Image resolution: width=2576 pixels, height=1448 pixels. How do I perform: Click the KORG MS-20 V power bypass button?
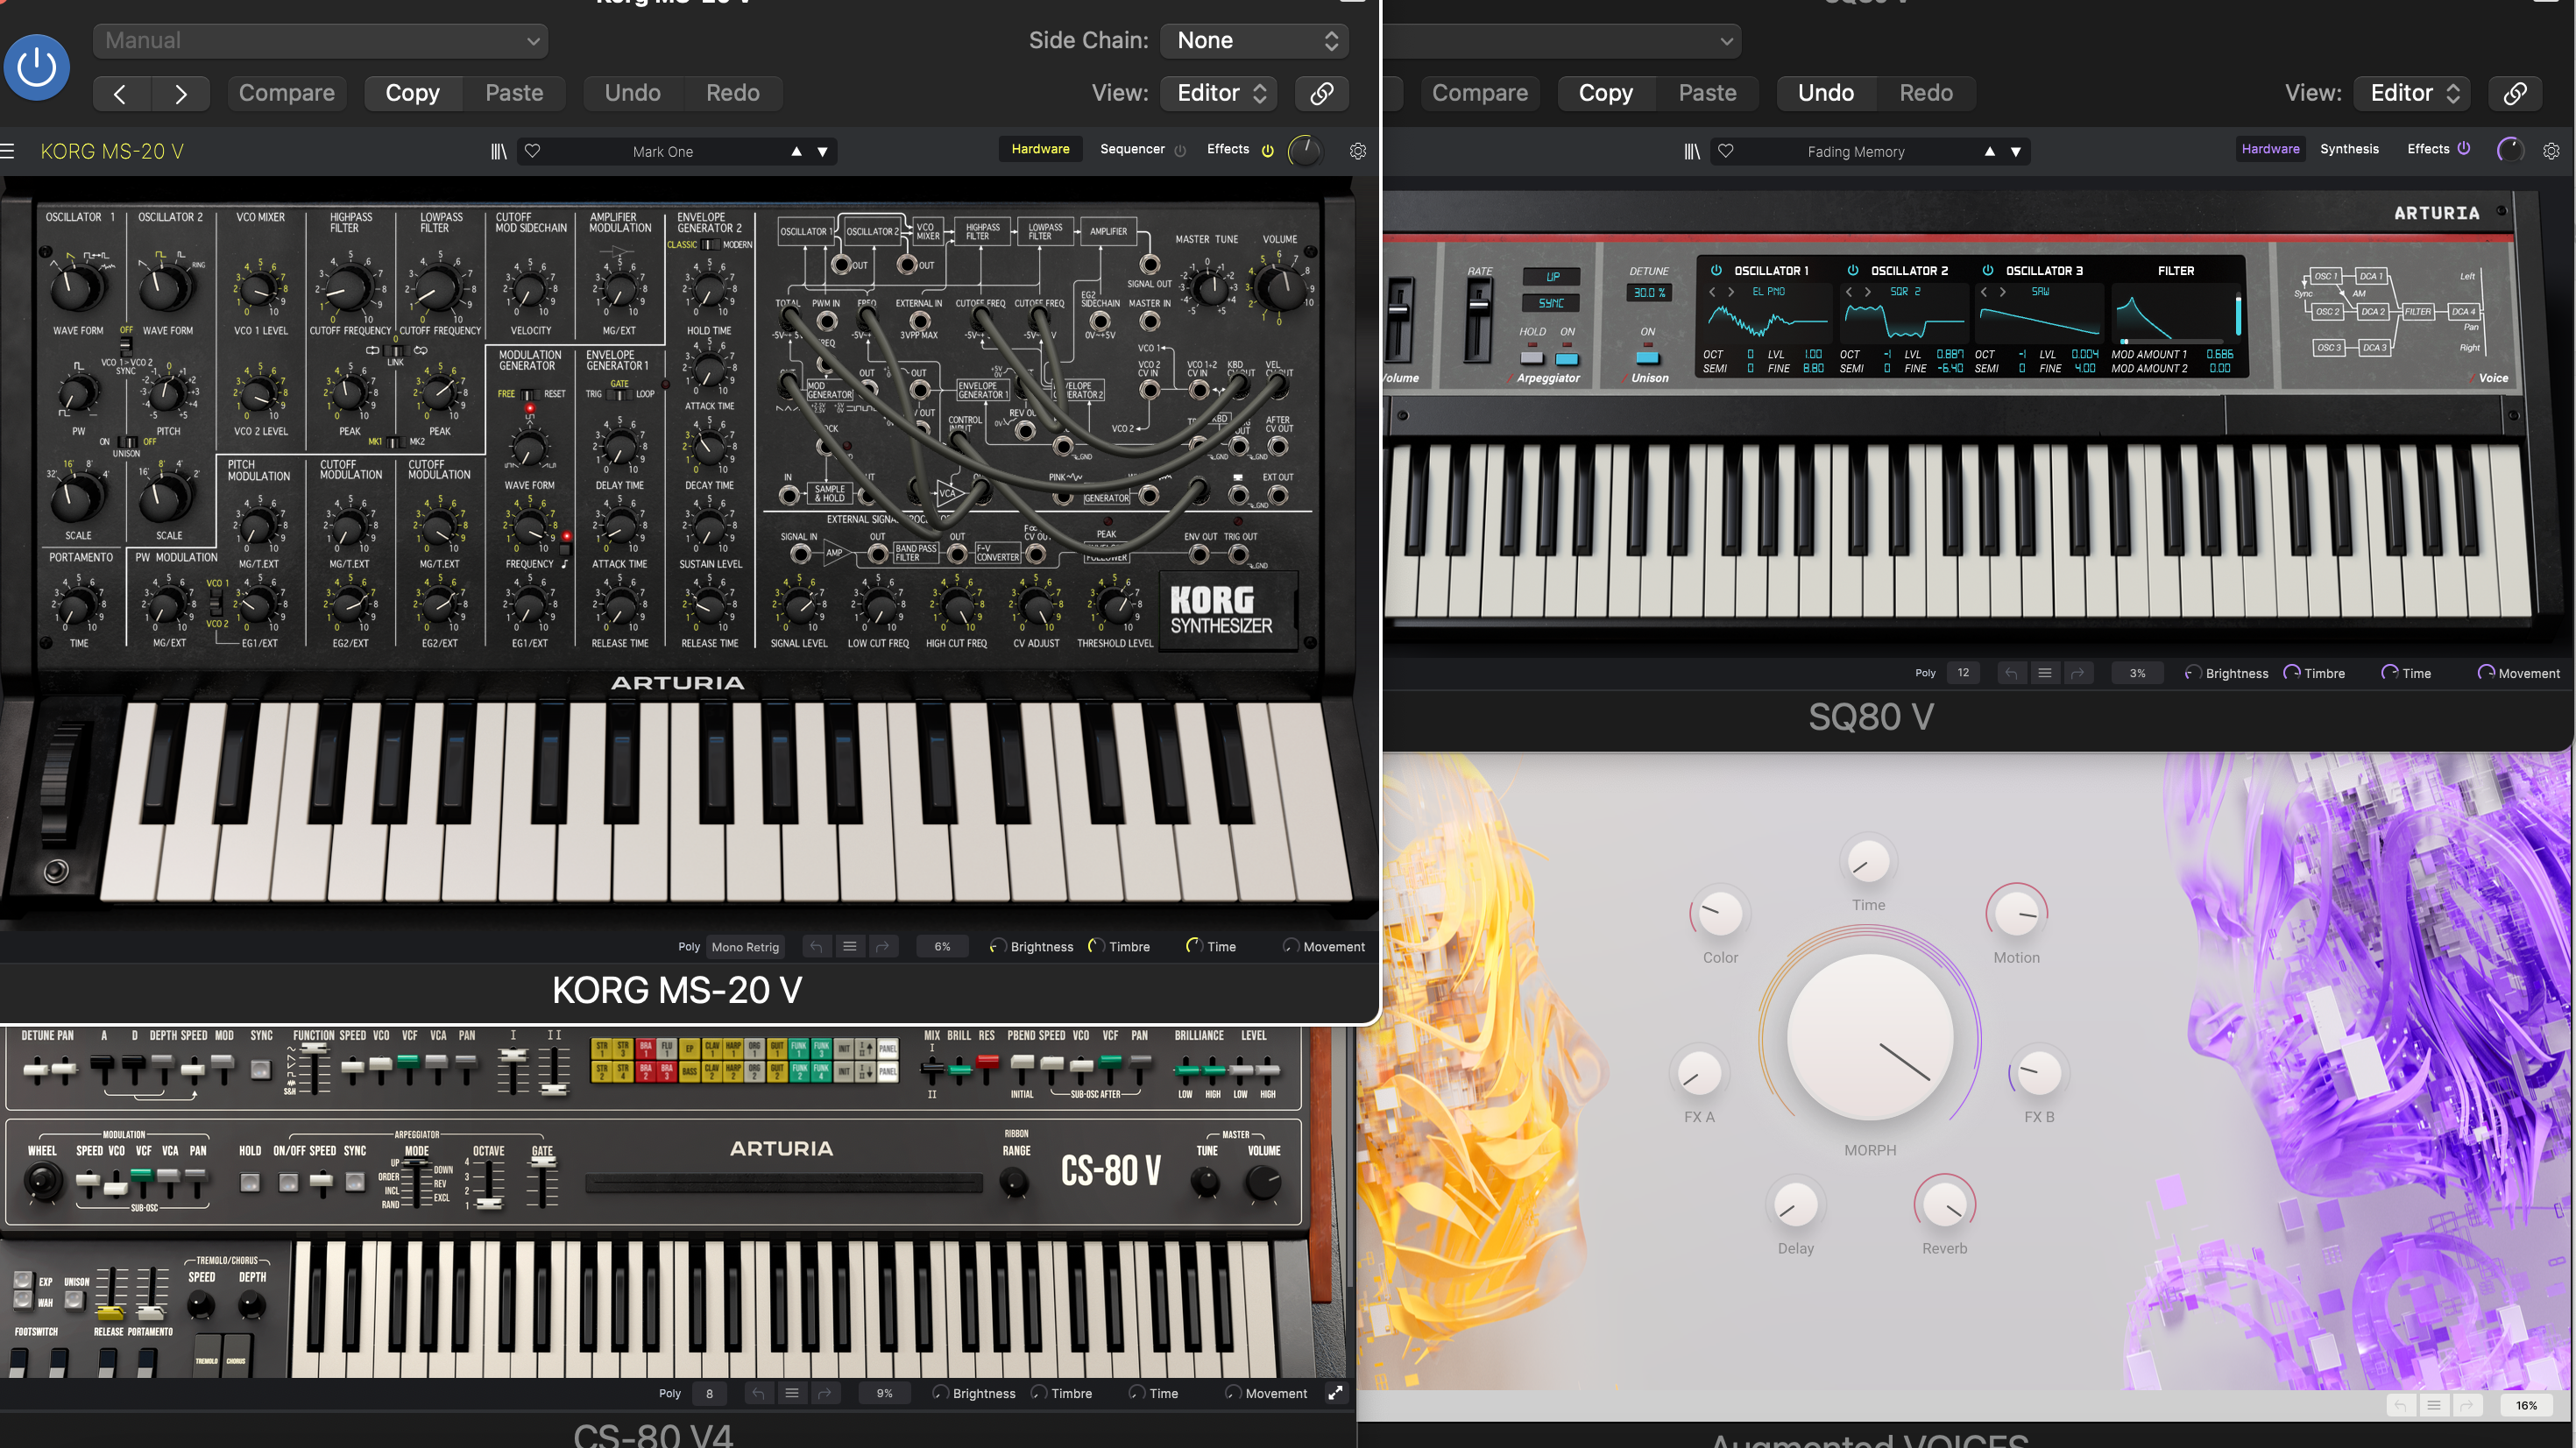[x=37, y=67]
